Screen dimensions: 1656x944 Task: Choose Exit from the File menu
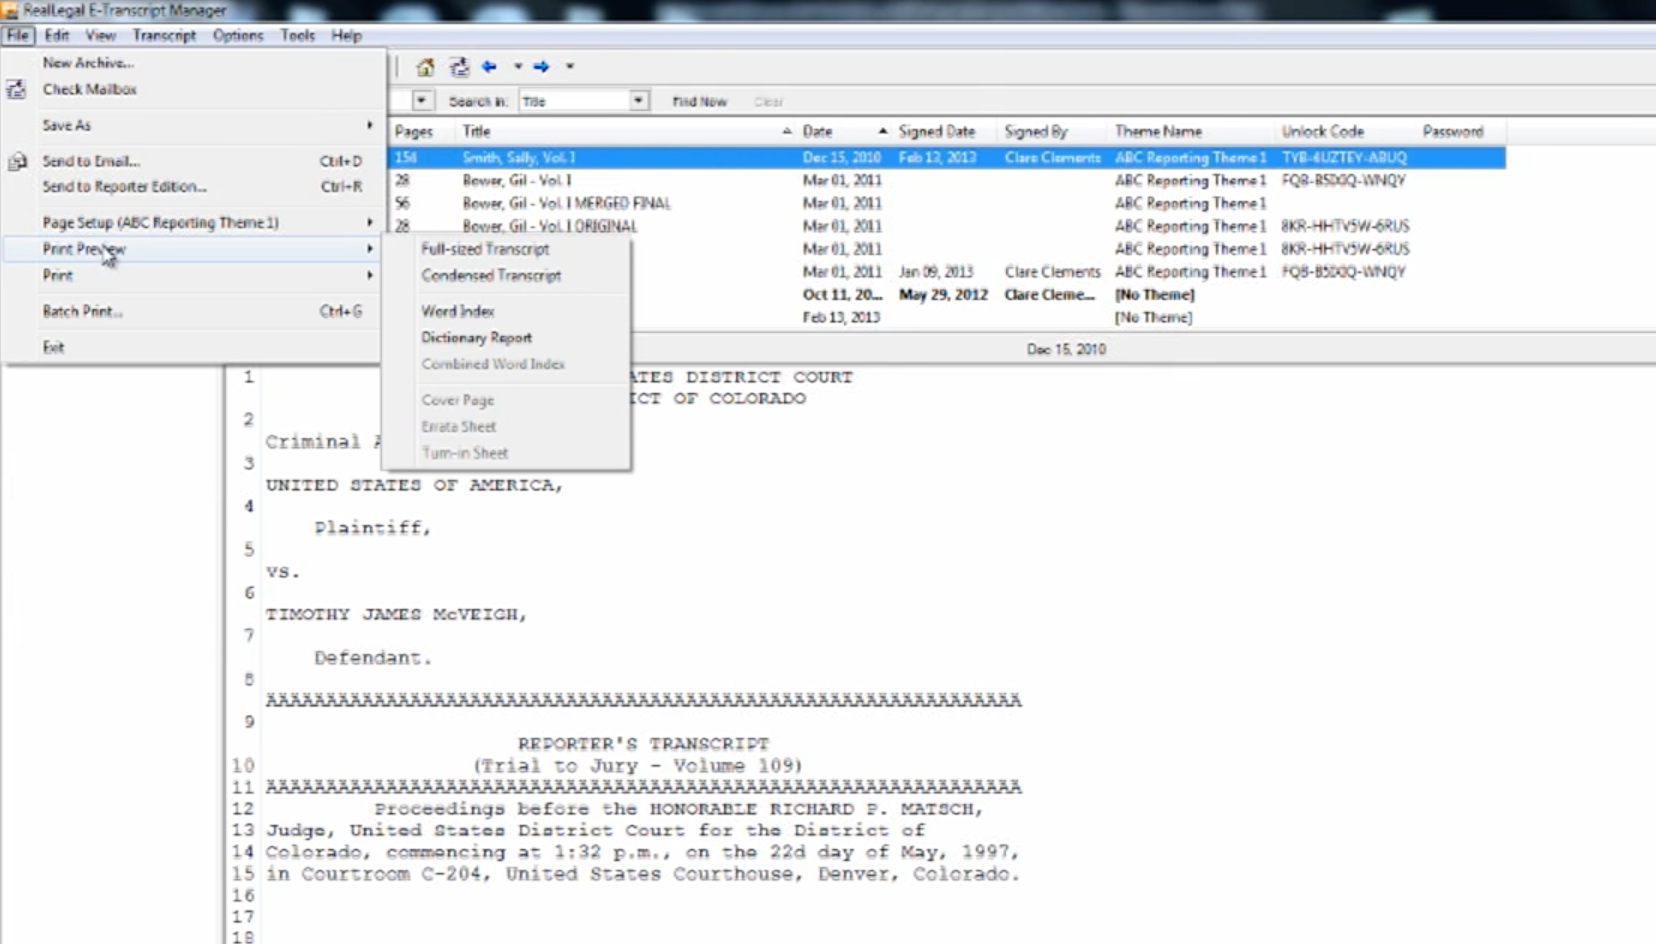point(53,348)
